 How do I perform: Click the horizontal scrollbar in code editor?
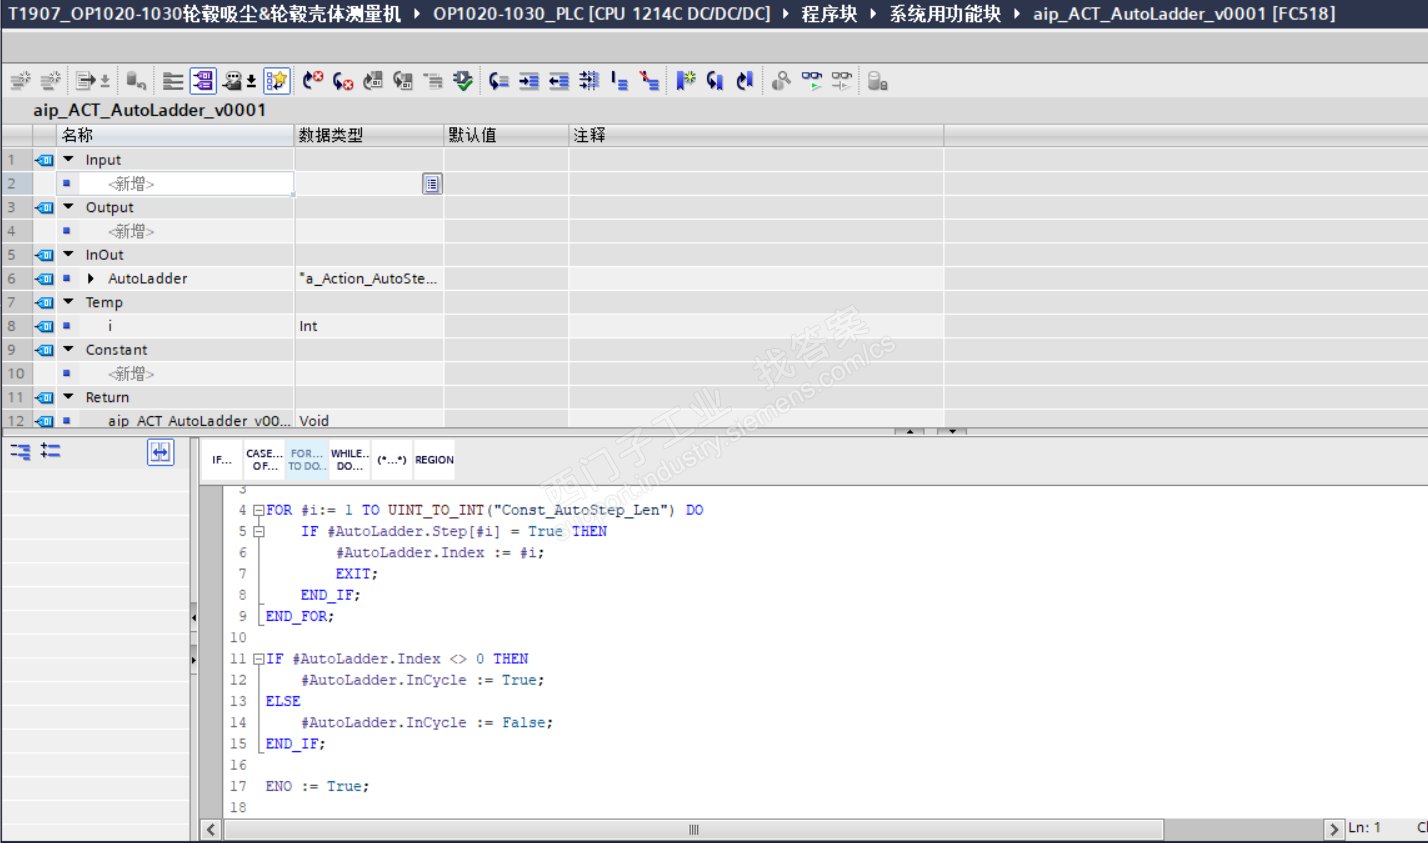coord(693,830)
